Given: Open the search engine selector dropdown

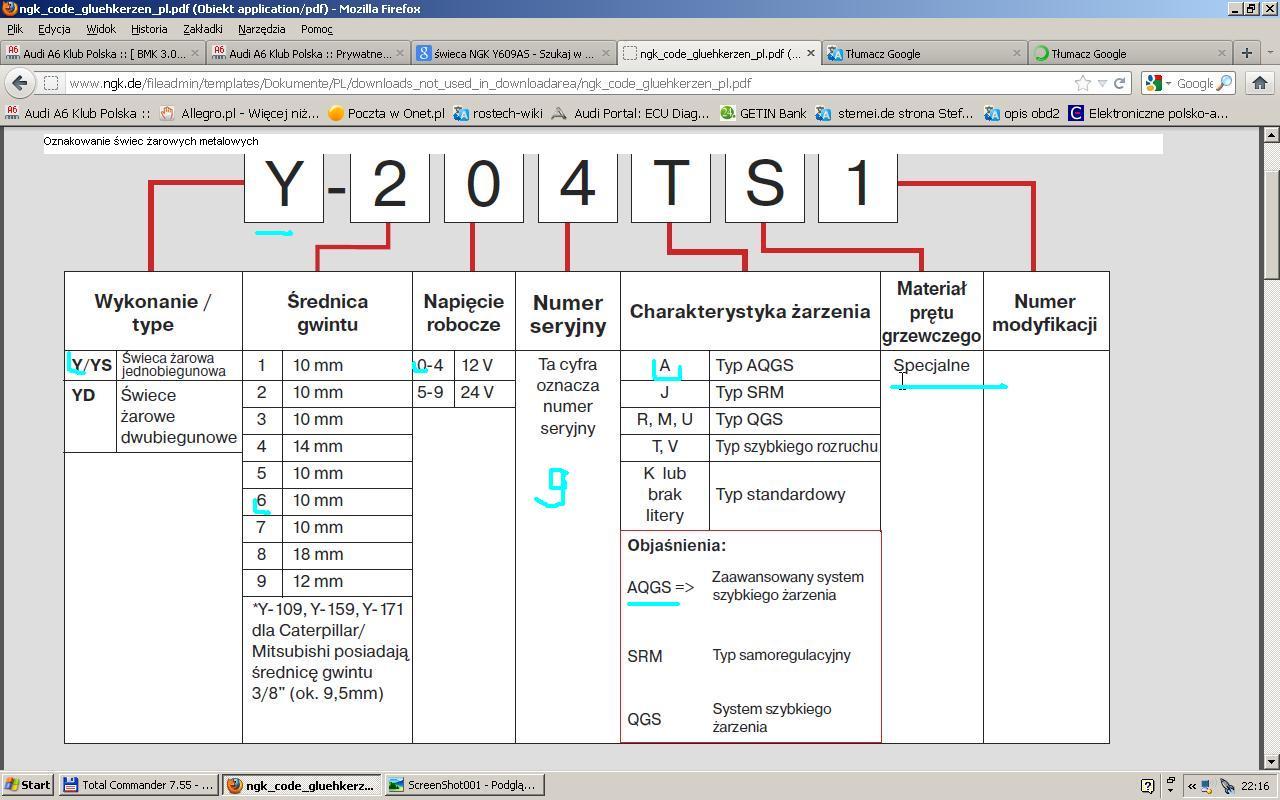Looking at the screenshot, I should pyautogui.click(x=1159, y=83).
